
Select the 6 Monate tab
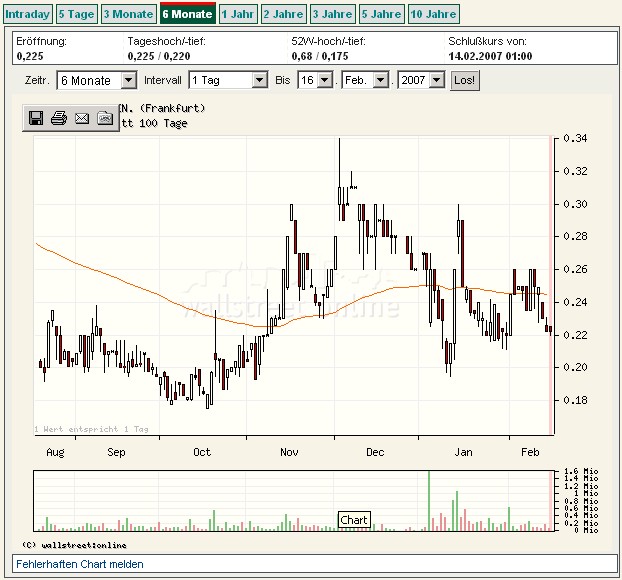[187, 13]
